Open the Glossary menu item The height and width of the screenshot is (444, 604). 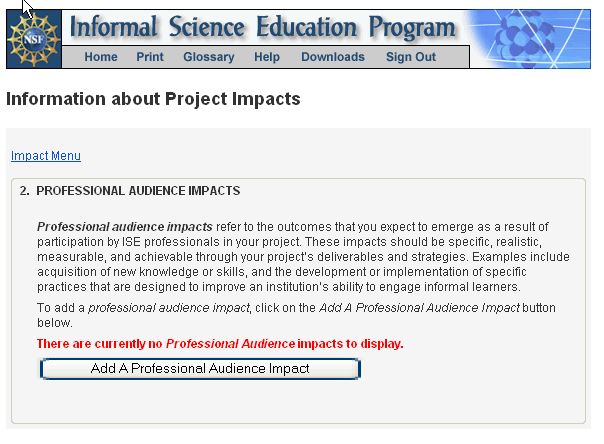pos(209,57)
